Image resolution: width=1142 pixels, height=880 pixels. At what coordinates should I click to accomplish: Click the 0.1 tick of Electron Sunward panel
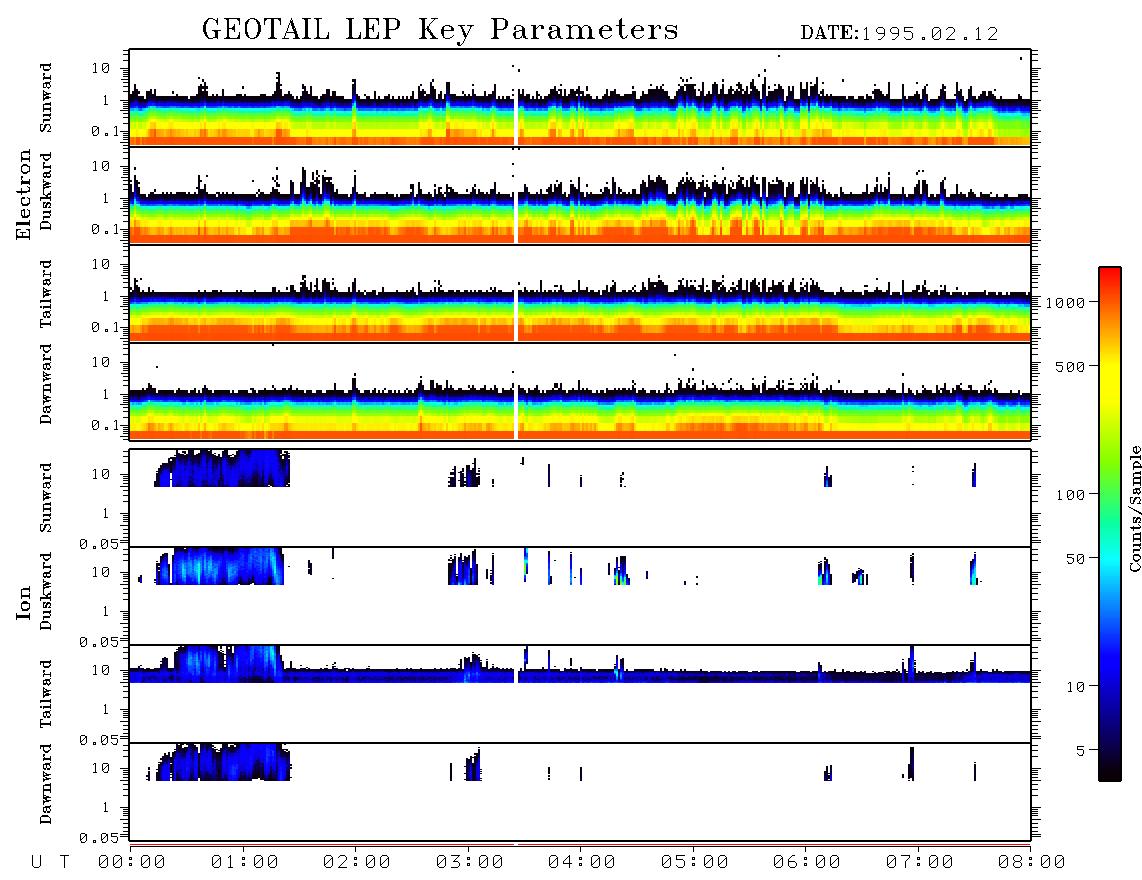point(107,131)
